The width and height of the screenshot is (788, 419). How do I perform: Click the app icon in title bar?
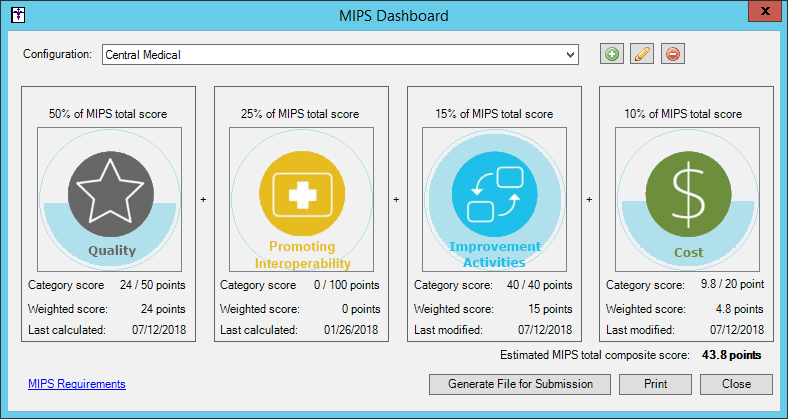click(15, 15)
